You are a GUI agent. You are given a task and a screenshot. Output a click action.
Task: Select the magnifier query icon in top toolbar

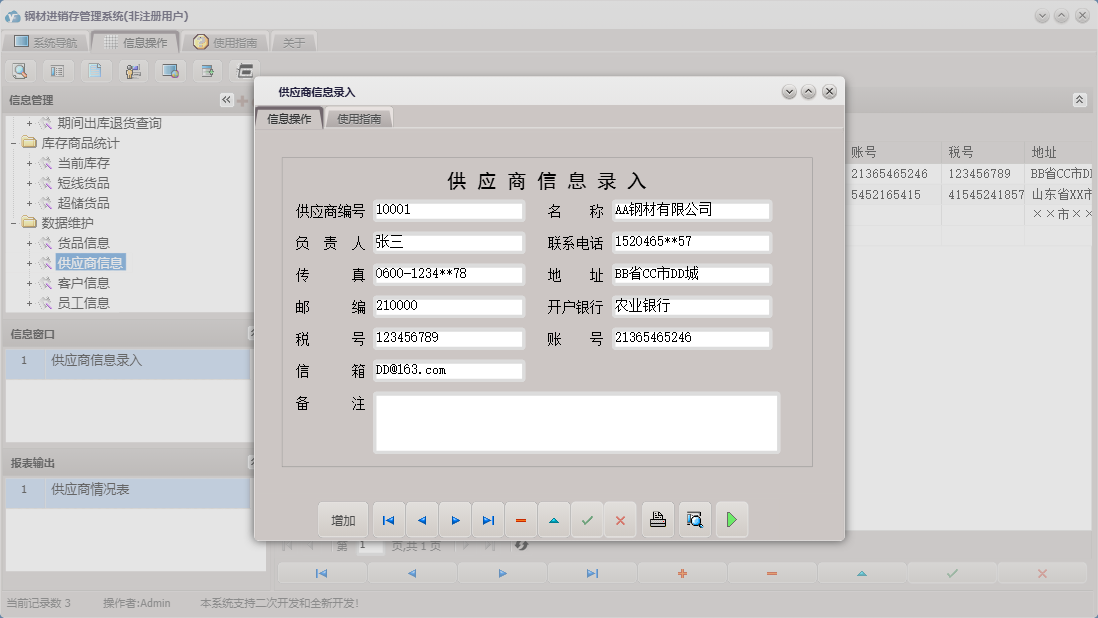tap(20, 71)
